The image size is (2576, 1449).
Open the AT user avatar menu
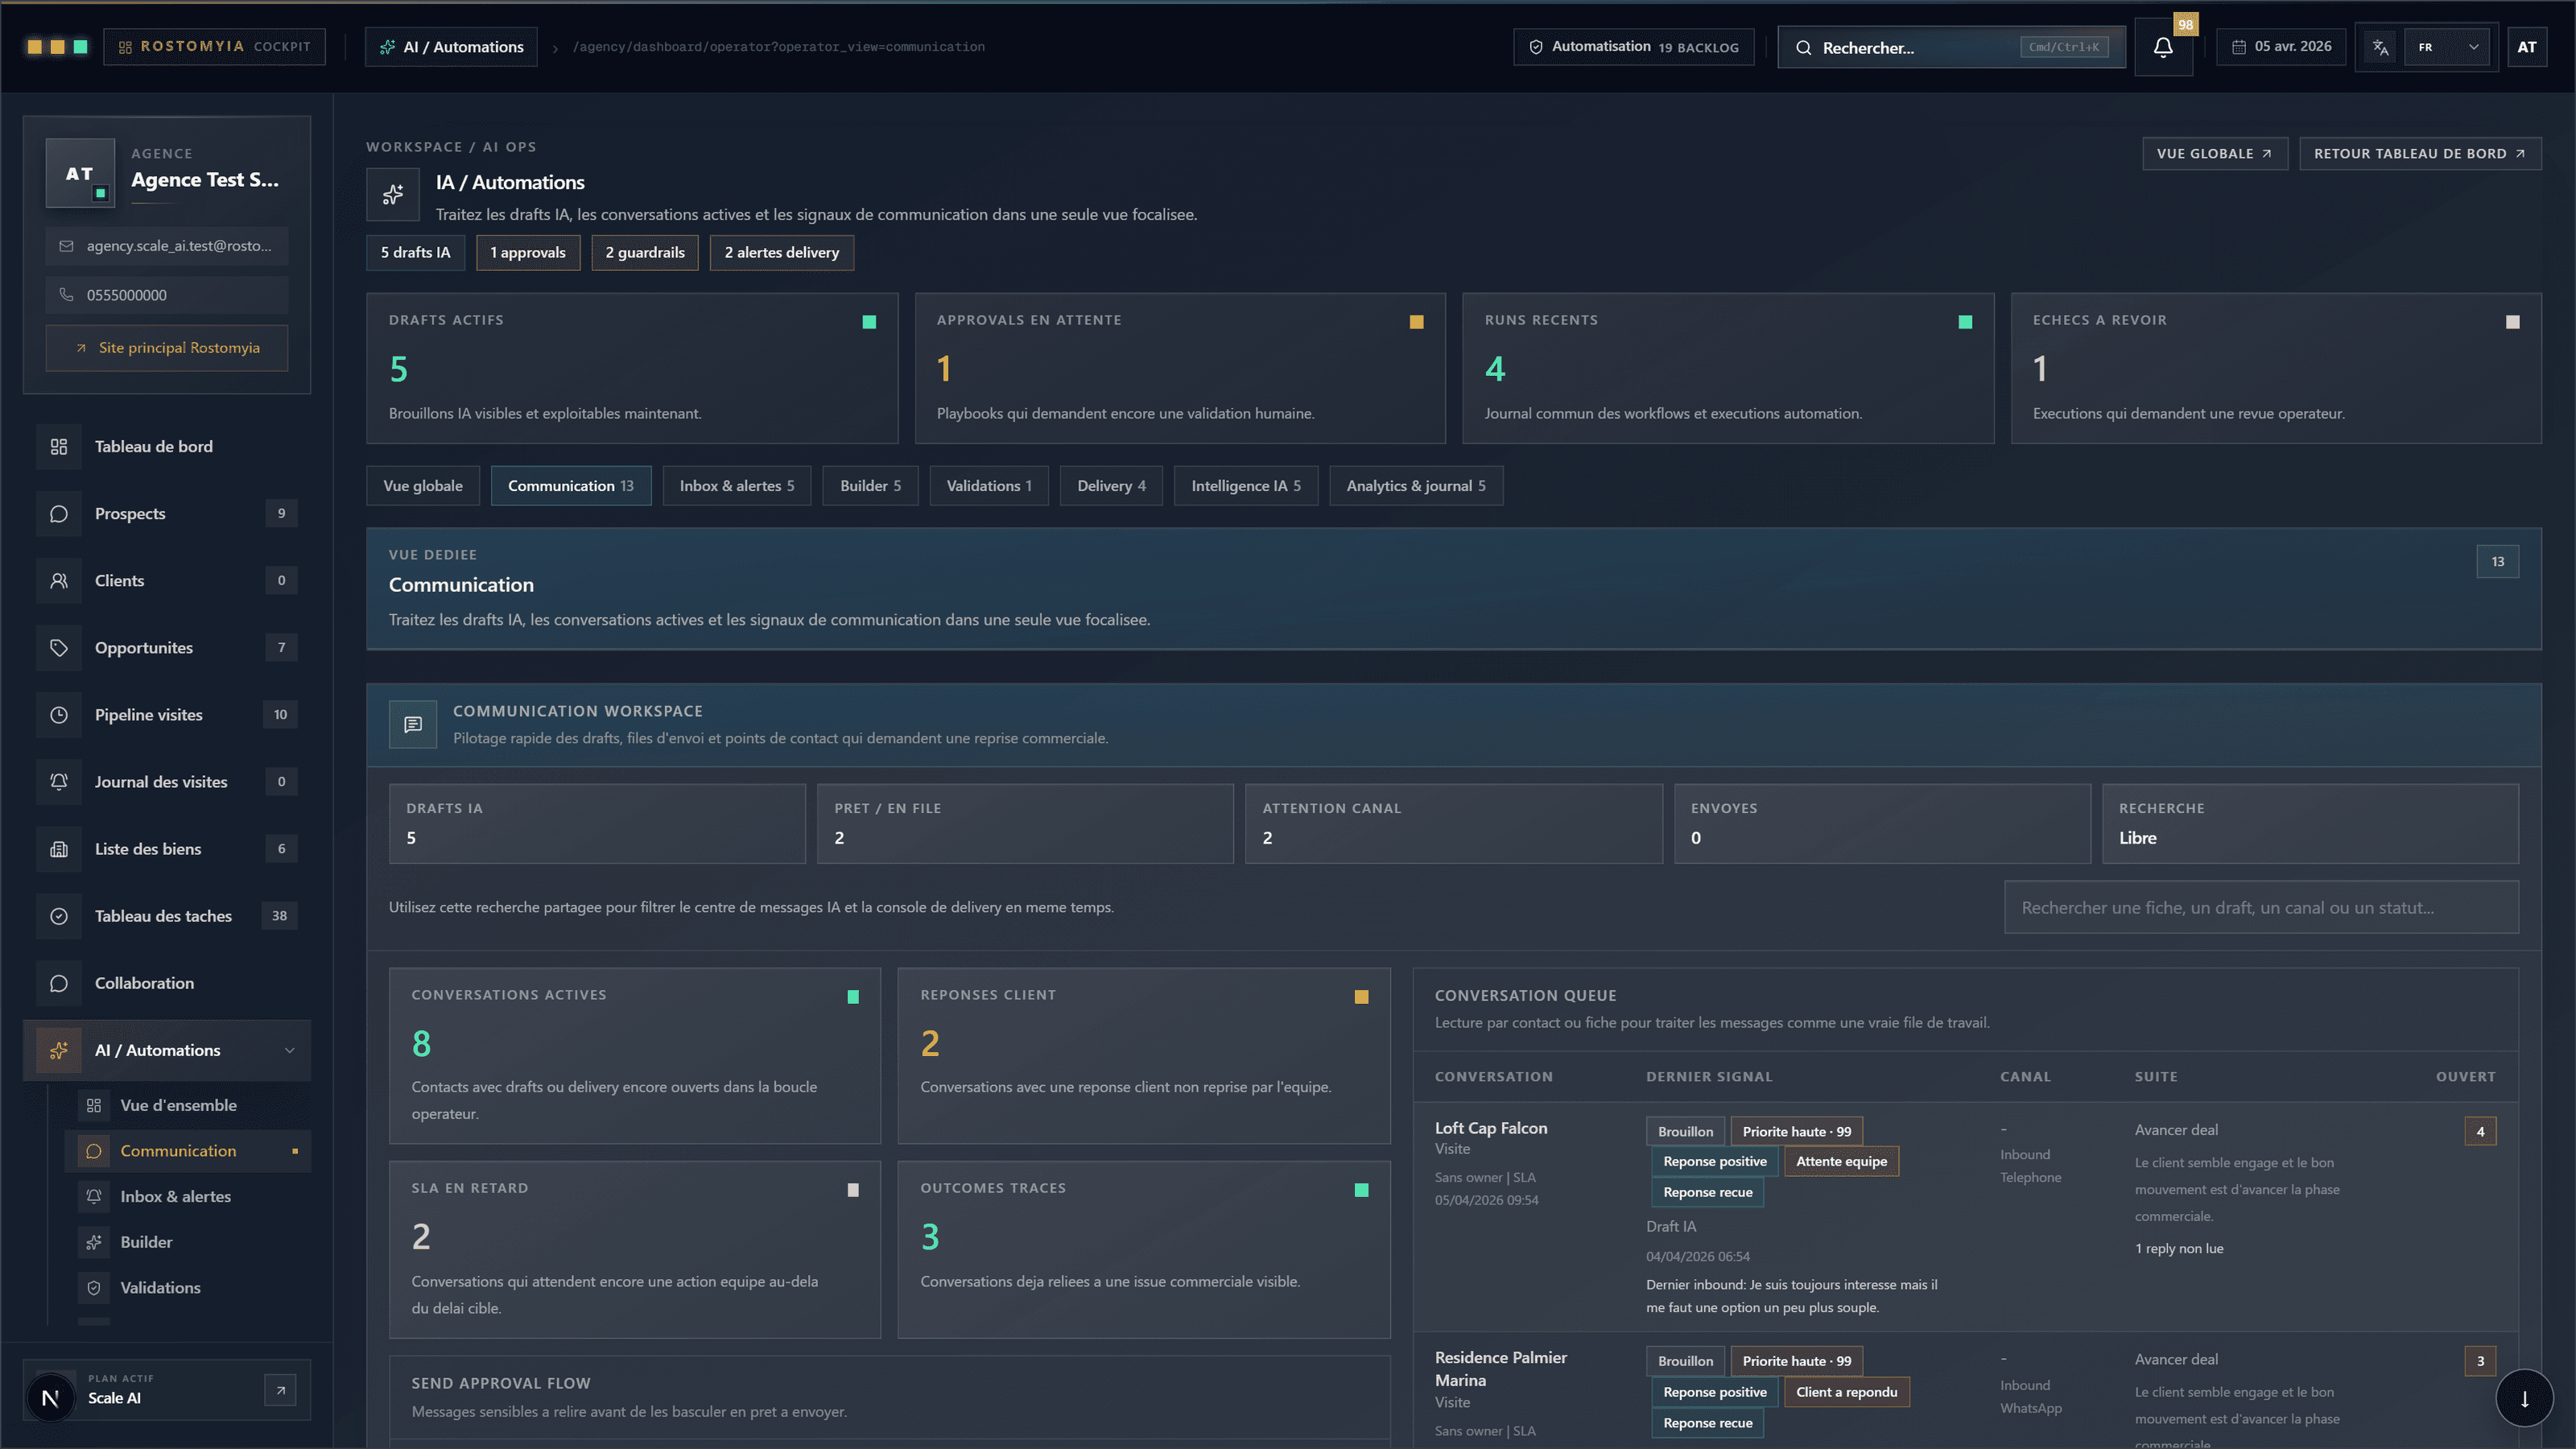click(x=2526, y=47)
